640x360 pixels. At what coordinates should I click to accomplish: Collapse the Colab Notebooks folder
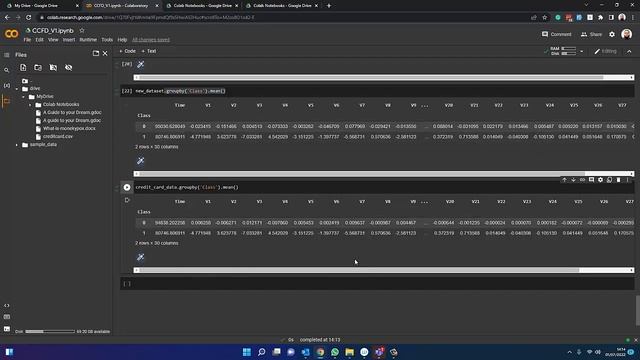30,105
